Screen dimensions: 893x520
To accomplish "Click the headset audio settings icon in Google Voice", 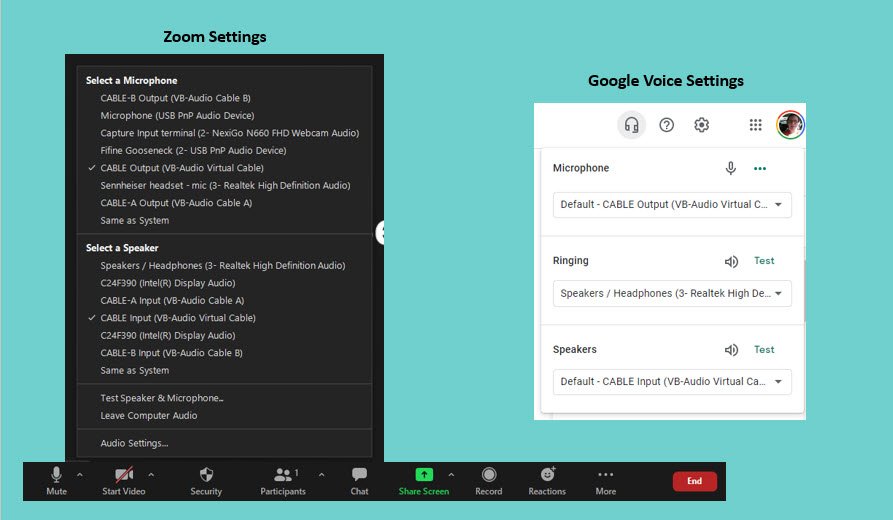I will point(632,125).
